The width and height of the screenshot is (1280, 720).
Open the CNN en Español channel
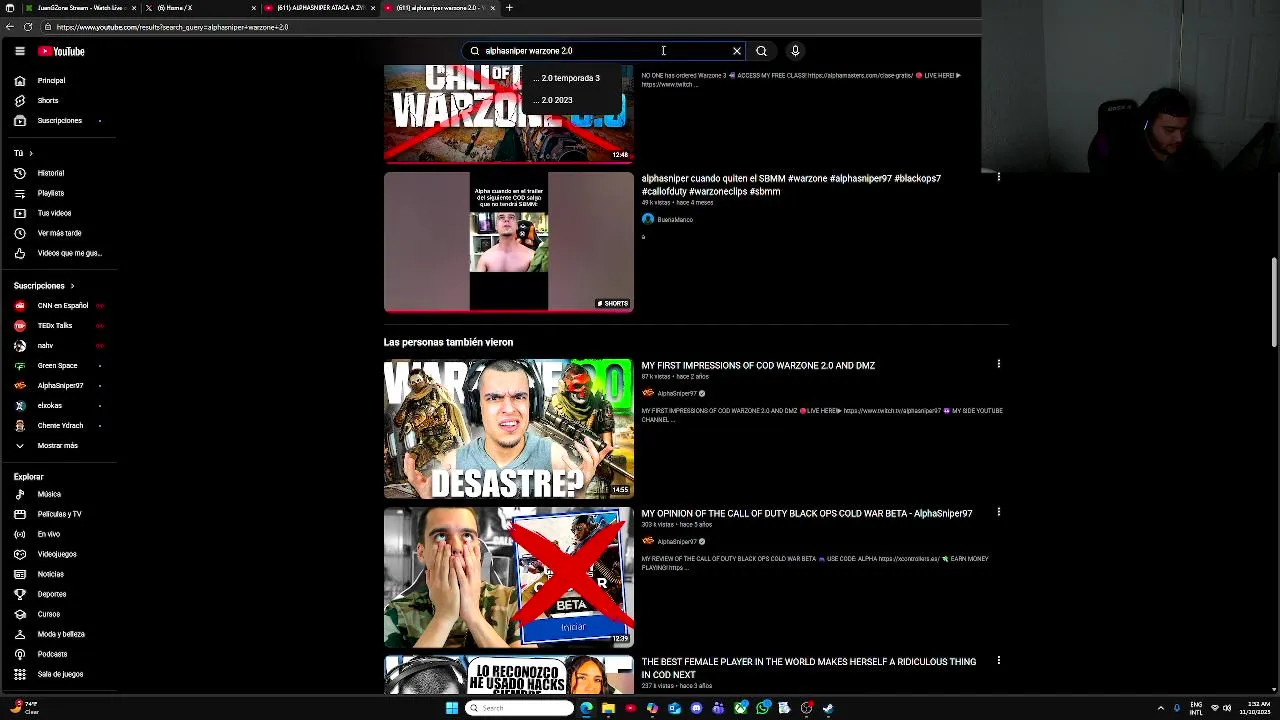[59, 305]
